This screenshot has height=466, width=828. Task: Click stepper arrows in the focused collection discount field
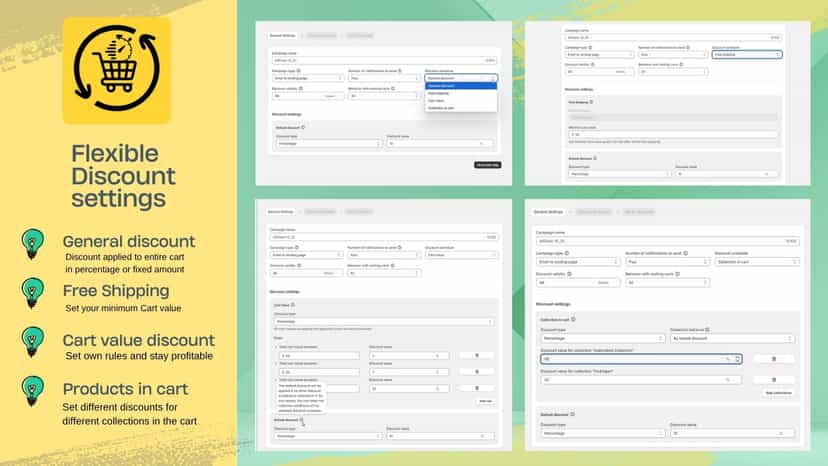(737, 359)
